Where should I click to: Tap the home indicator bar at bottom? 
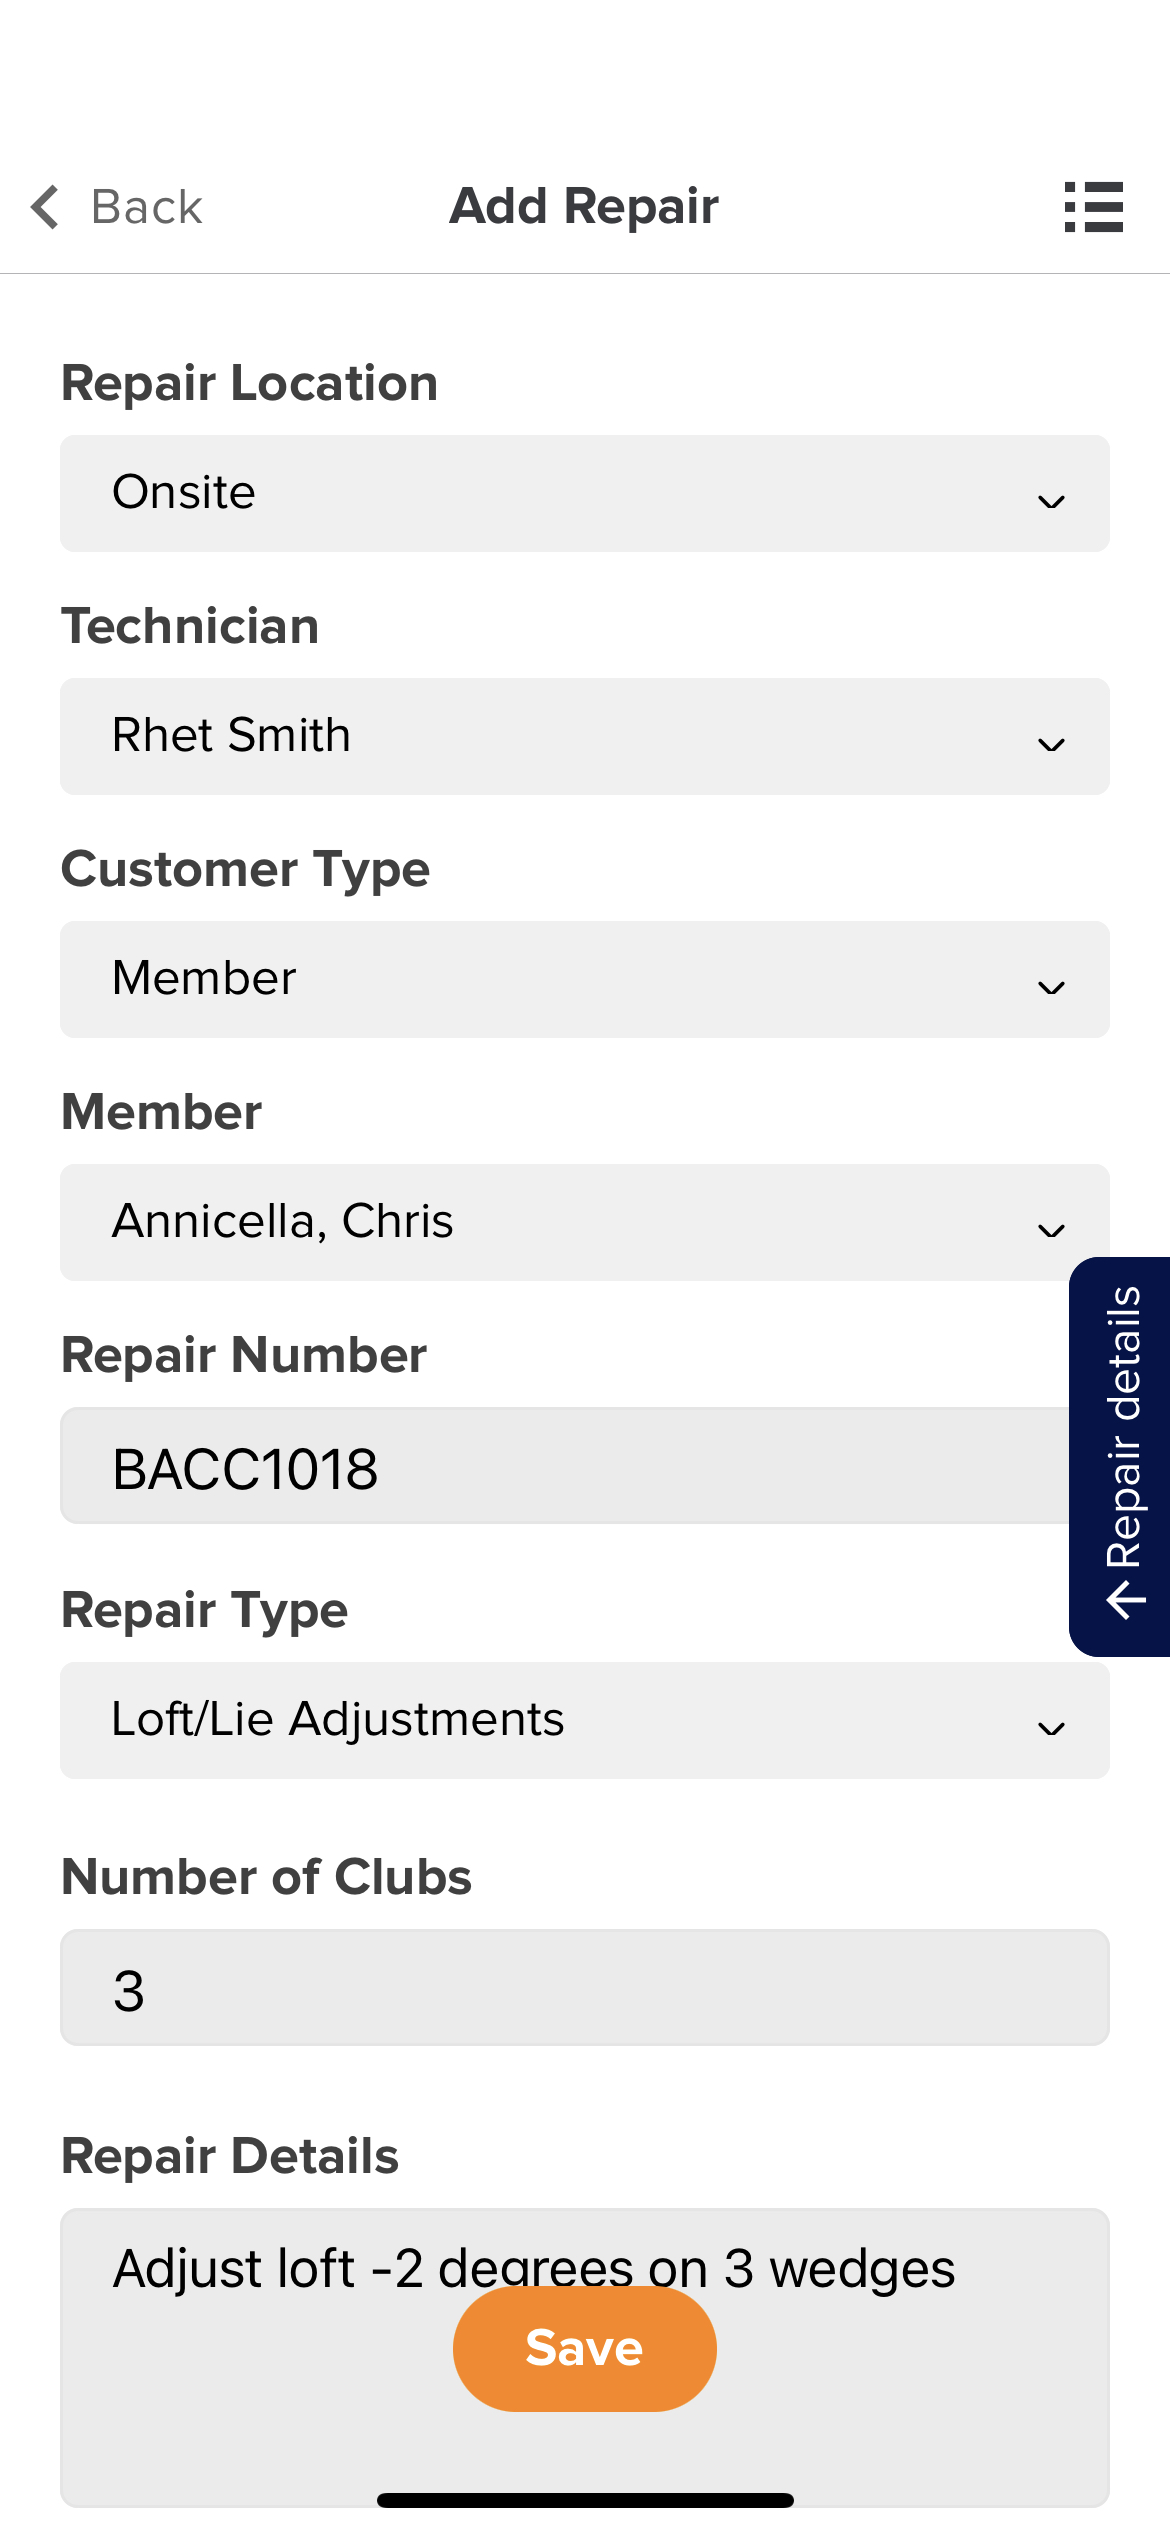pos(585,2500)
